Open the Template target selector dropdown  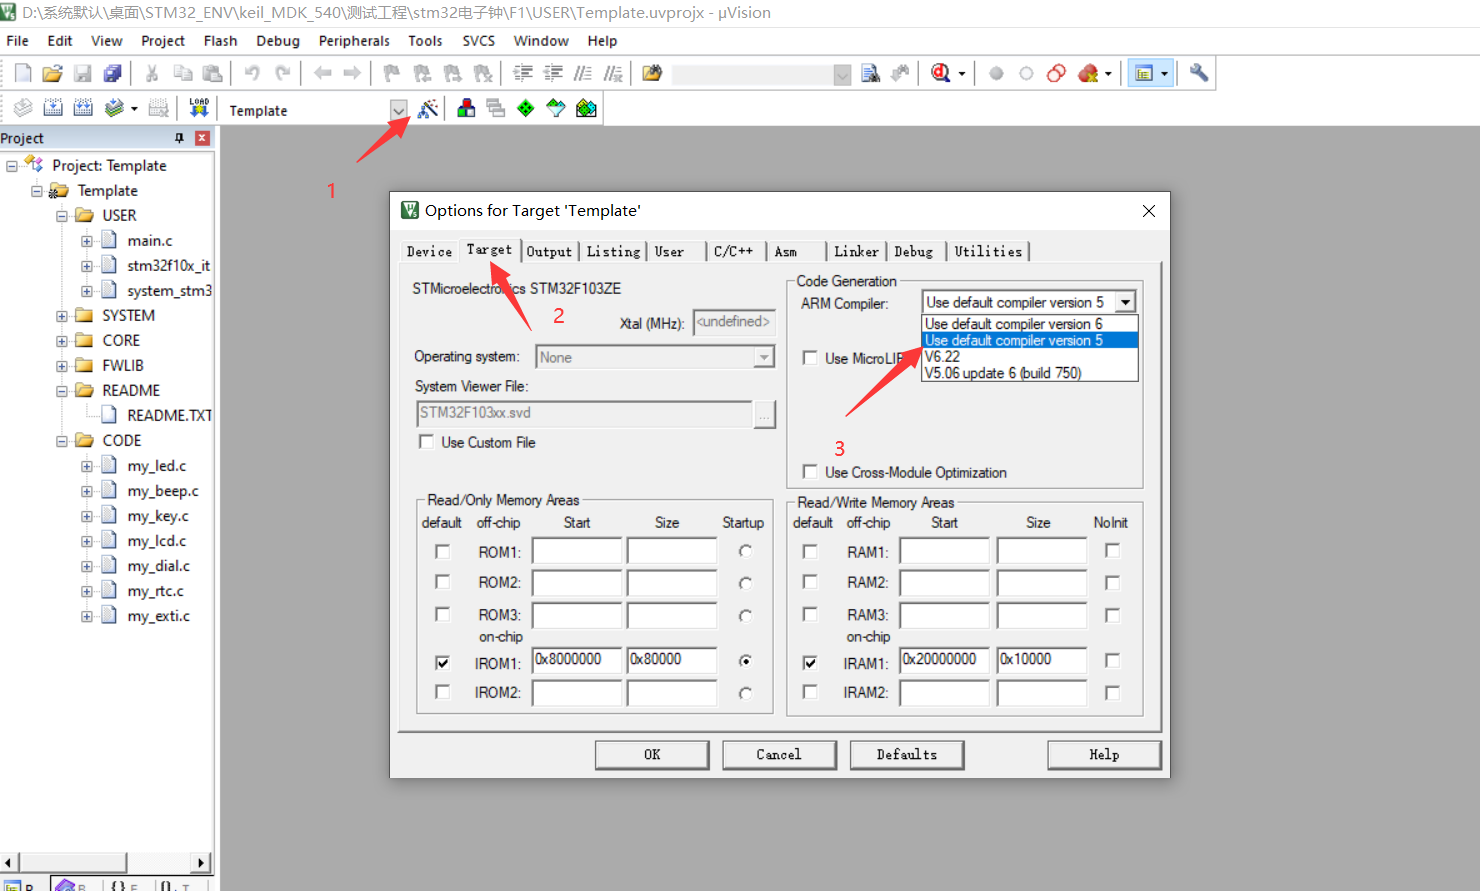tap(399, 110)
